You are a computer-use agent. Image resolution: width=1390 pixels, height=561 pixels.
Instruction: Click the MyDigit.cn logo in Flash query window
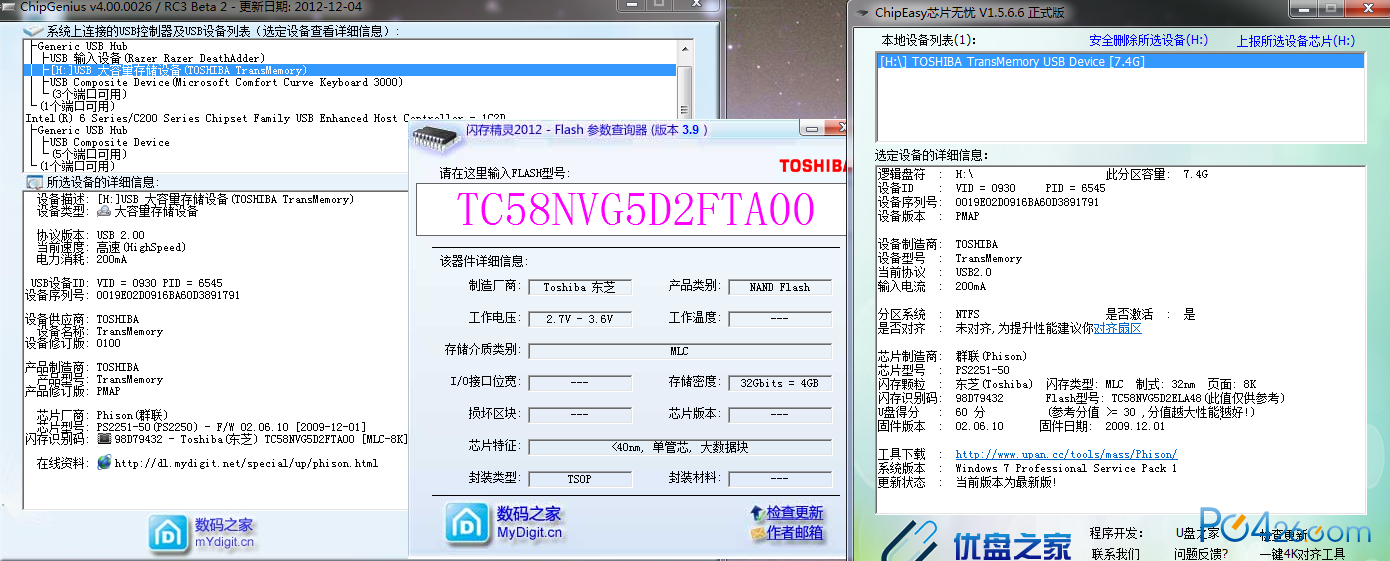coord(504,523)
